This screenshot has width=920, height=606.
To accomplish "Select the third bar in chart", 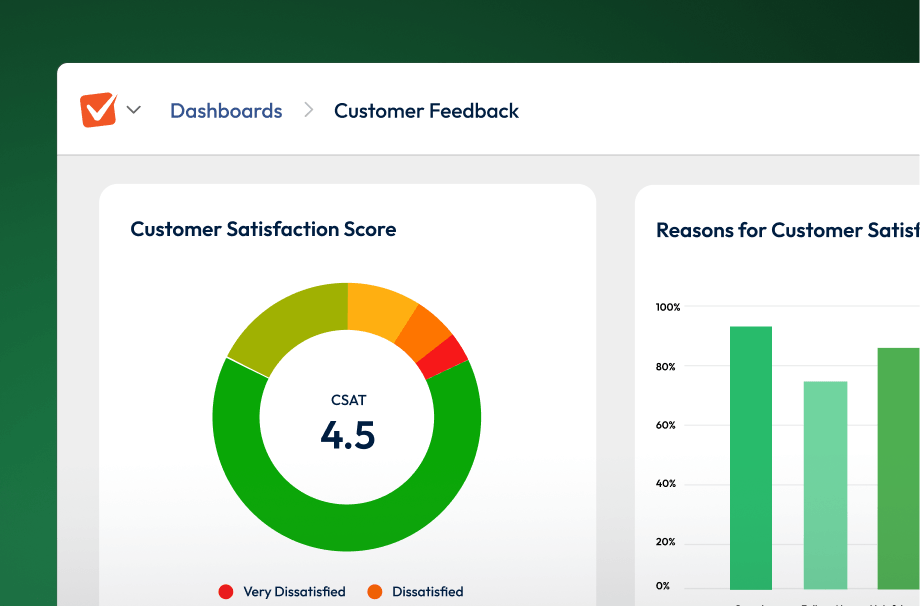I will point(898,468).
